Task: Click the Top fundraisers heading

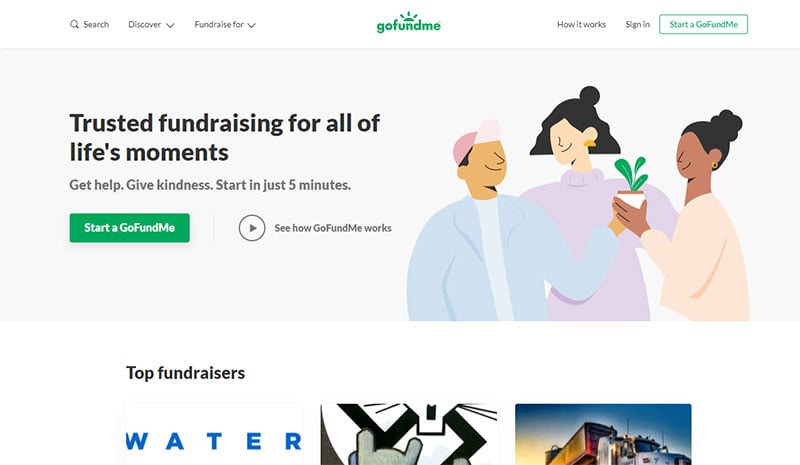Action: point(185,373)
